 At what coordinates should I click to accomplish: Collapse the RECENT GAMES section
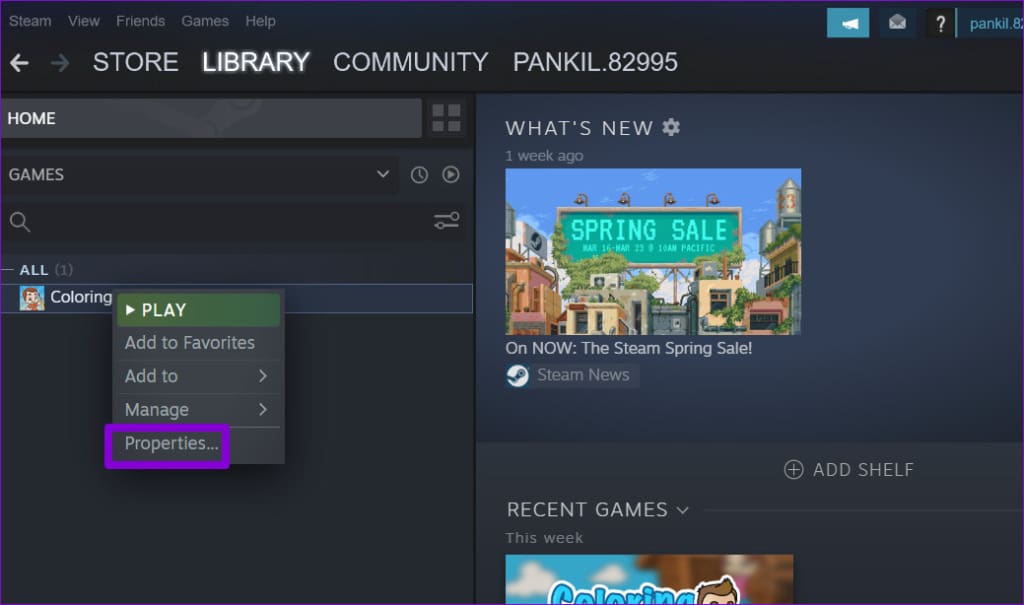(x=683, y=510)
